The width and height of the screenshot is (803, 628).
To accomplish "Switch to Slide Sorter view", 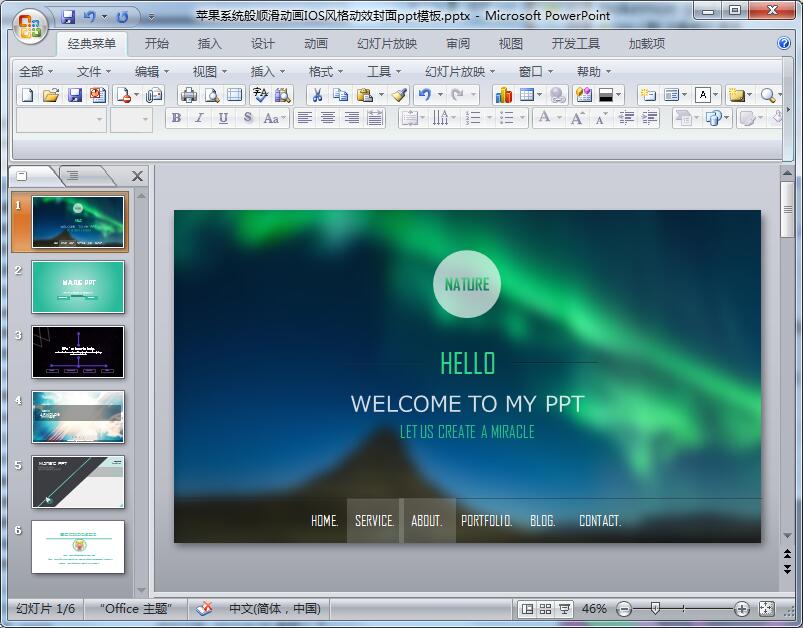I will coord(545,609).
